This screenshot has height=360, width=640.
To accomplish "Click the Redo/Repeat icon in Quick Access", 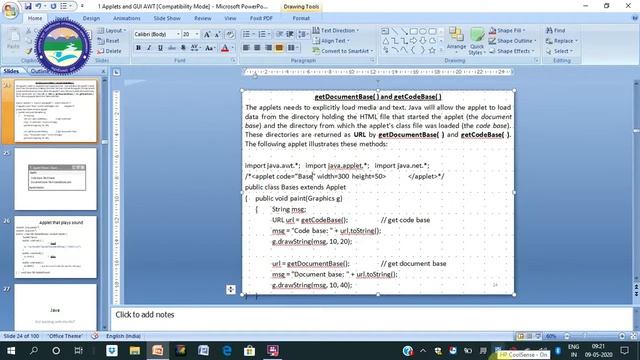I will pos(53,6).
